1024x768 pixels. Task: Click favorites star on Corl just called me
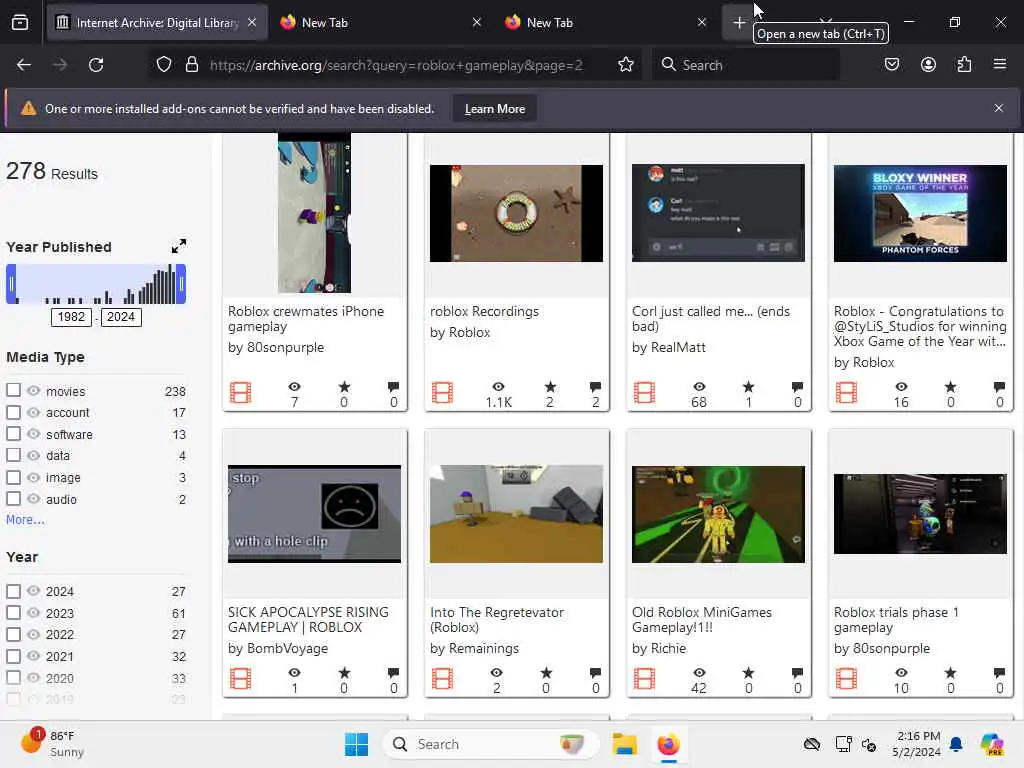[x=748, y=387]
